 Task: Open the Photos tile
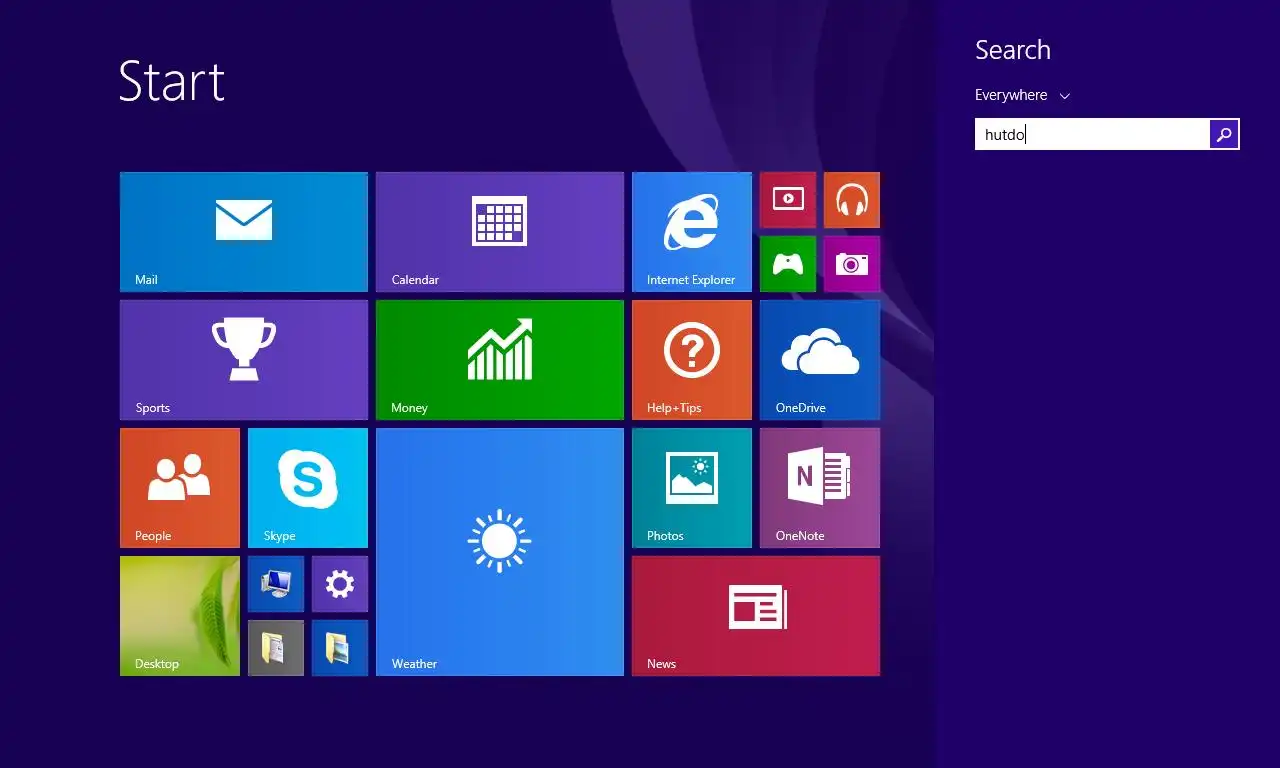click(x=692, y=488)
